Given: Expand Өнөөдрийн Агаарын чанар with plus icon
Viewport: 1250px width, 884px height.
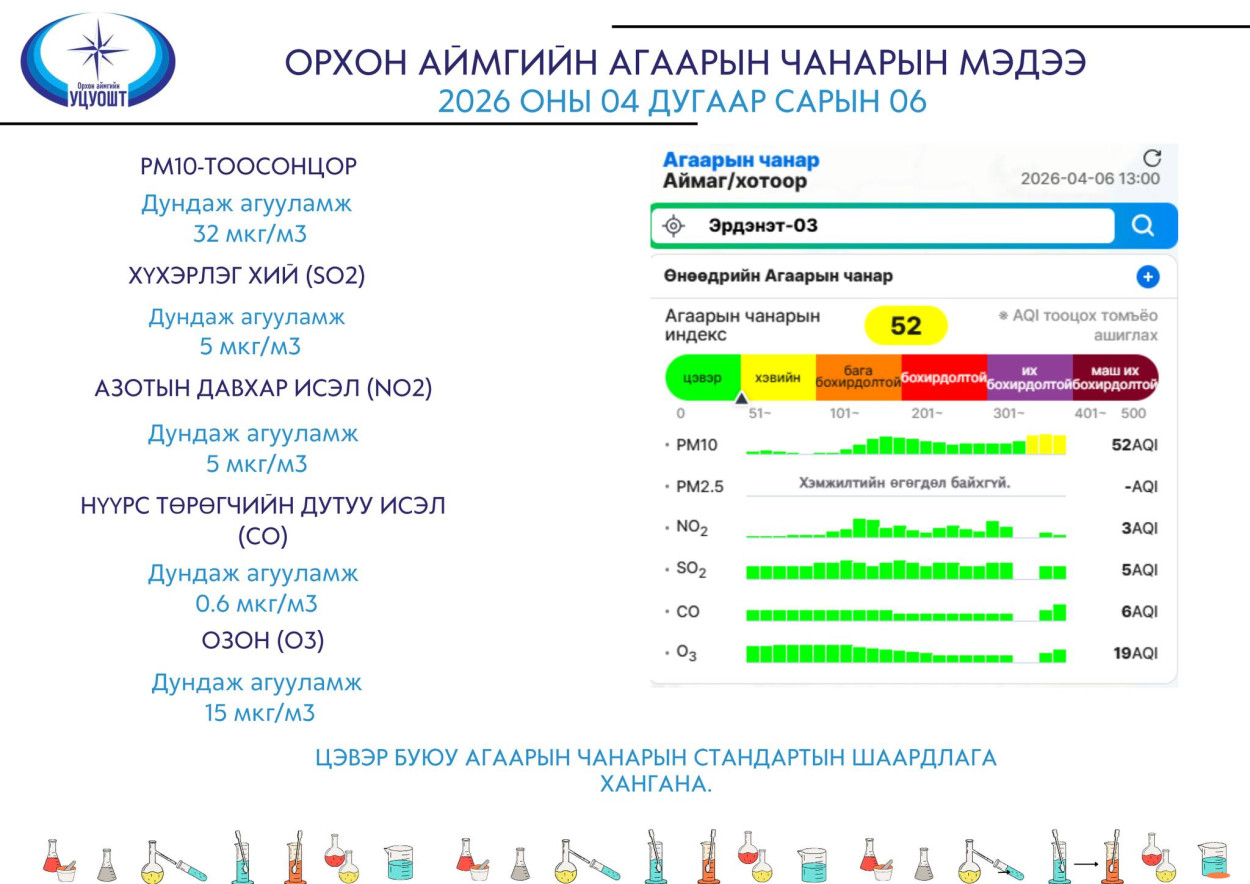Looking at the screenshot, I should pyautogui.click(x=1147, y=277).
